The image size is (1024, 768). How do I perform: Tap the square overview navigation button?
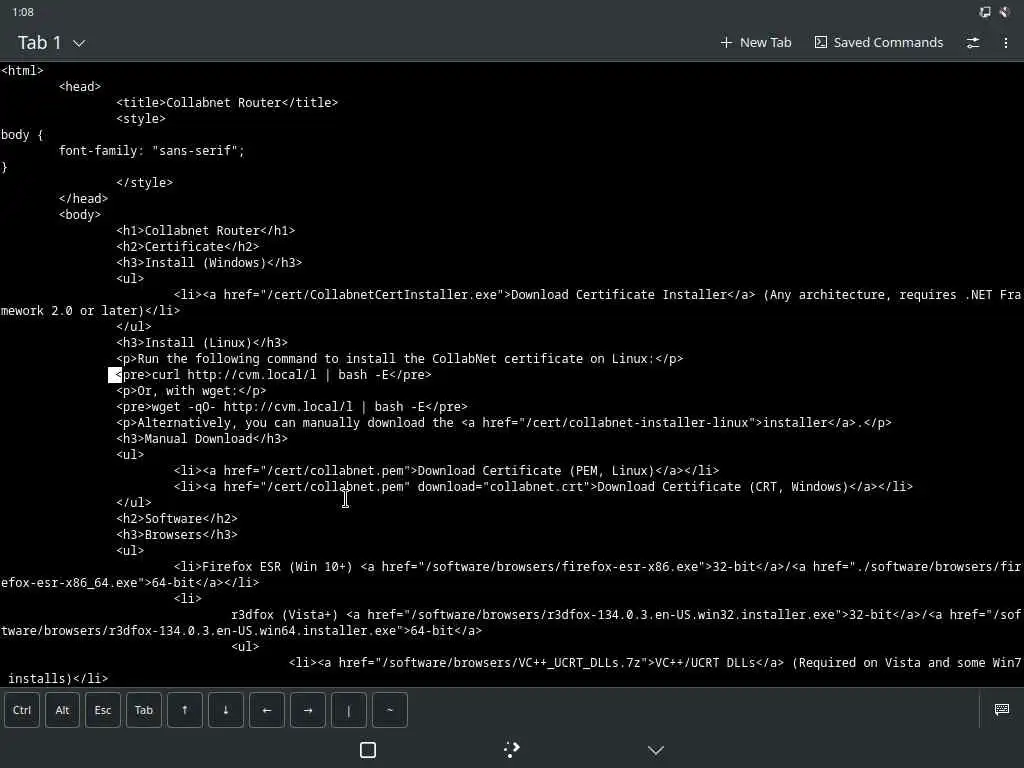(x=368, y=750)
